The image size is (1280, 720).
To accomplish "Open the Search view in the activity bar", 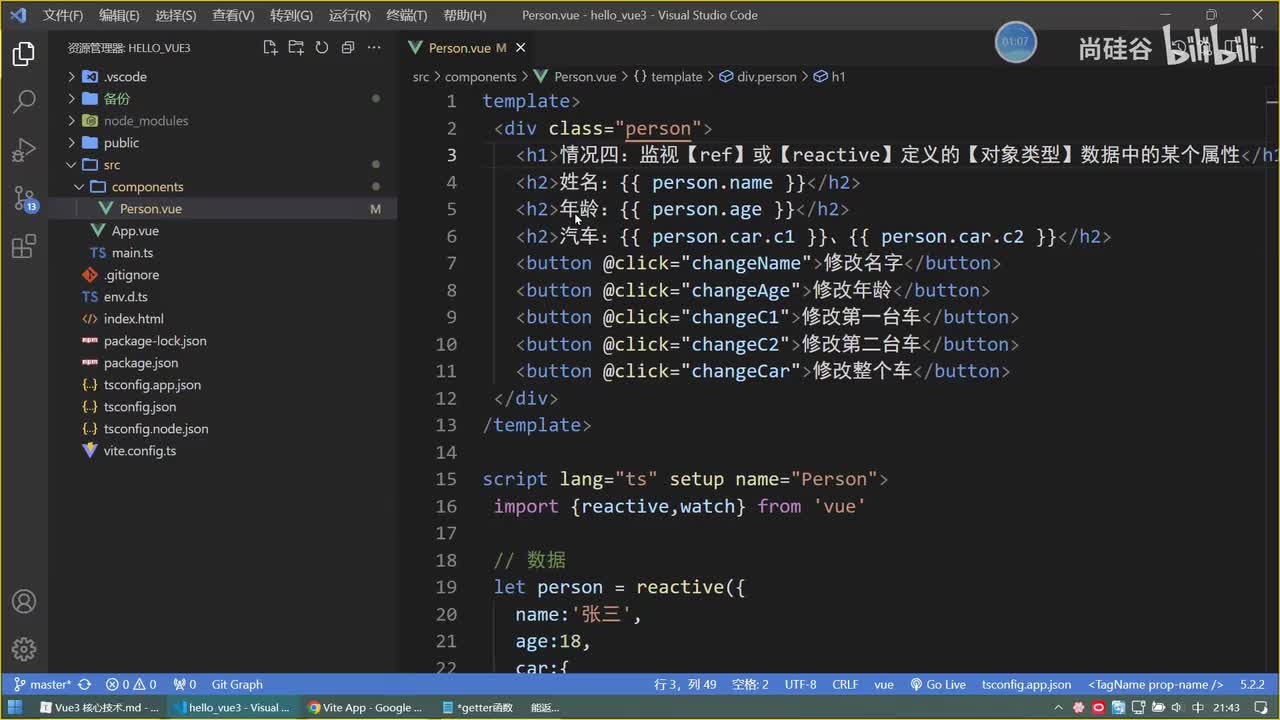I will (24, 101).
